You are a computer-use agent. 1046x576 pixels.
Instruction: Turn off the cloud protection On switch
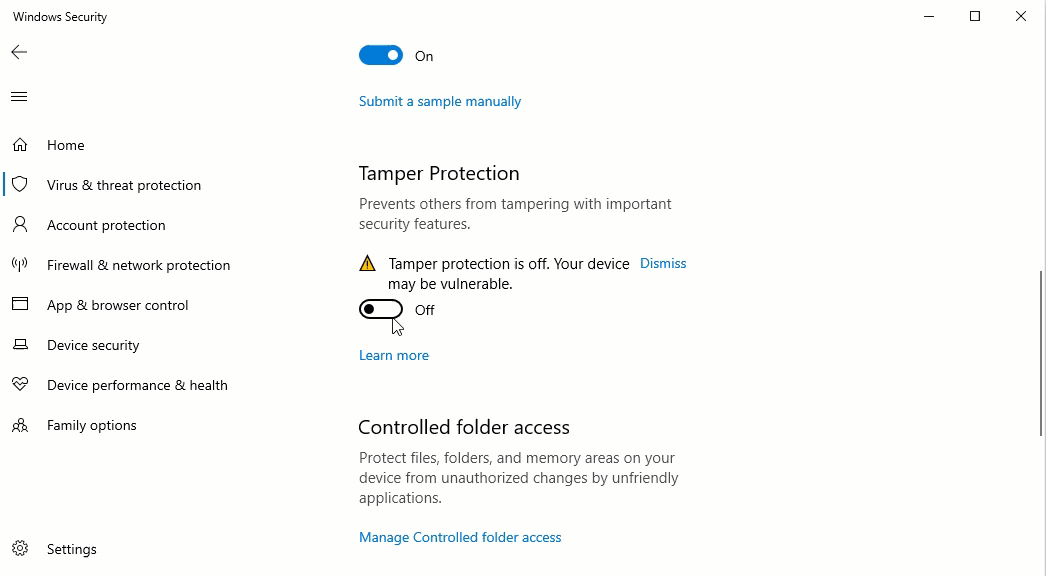click(x=380, y=55)
